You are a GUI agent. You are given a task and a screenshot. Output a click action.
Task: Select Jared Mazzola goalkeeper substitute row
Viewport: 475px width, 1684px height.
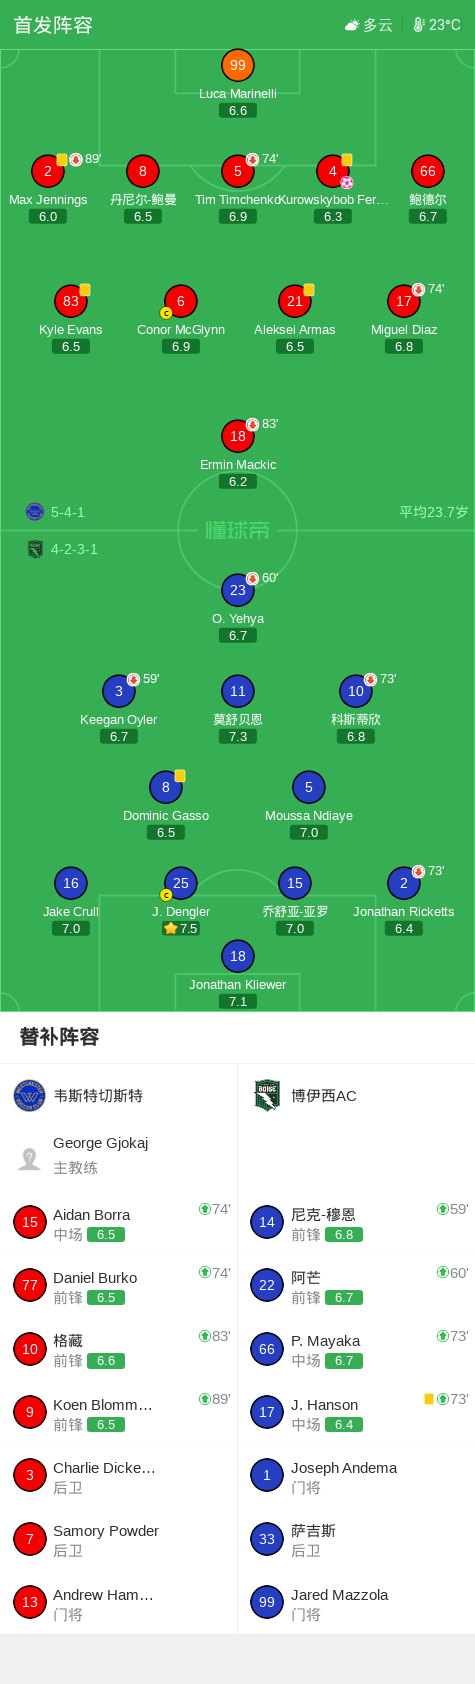pos(356,1603)
